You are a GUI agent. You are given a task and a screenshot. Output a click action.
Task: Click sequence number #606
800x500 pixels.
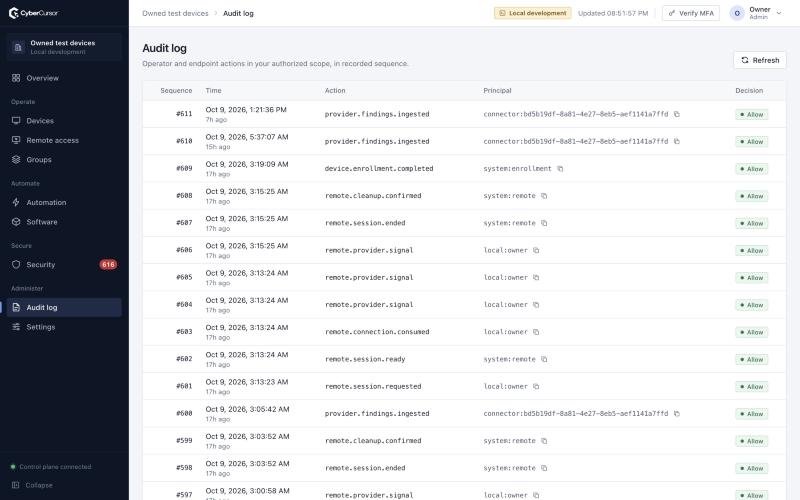click(x=184, y=251)
